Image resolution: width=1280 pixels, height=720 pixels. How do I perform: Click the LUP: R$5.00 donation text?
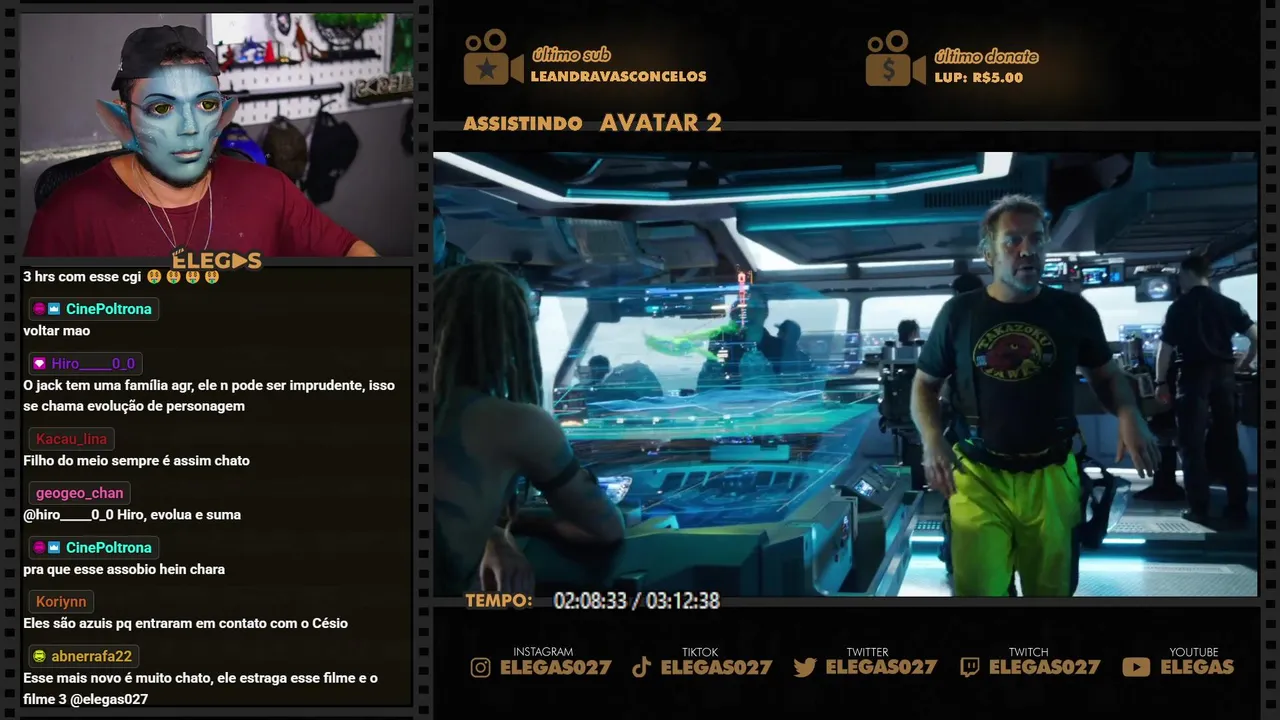pyautogui.click(x=979, y=78)
